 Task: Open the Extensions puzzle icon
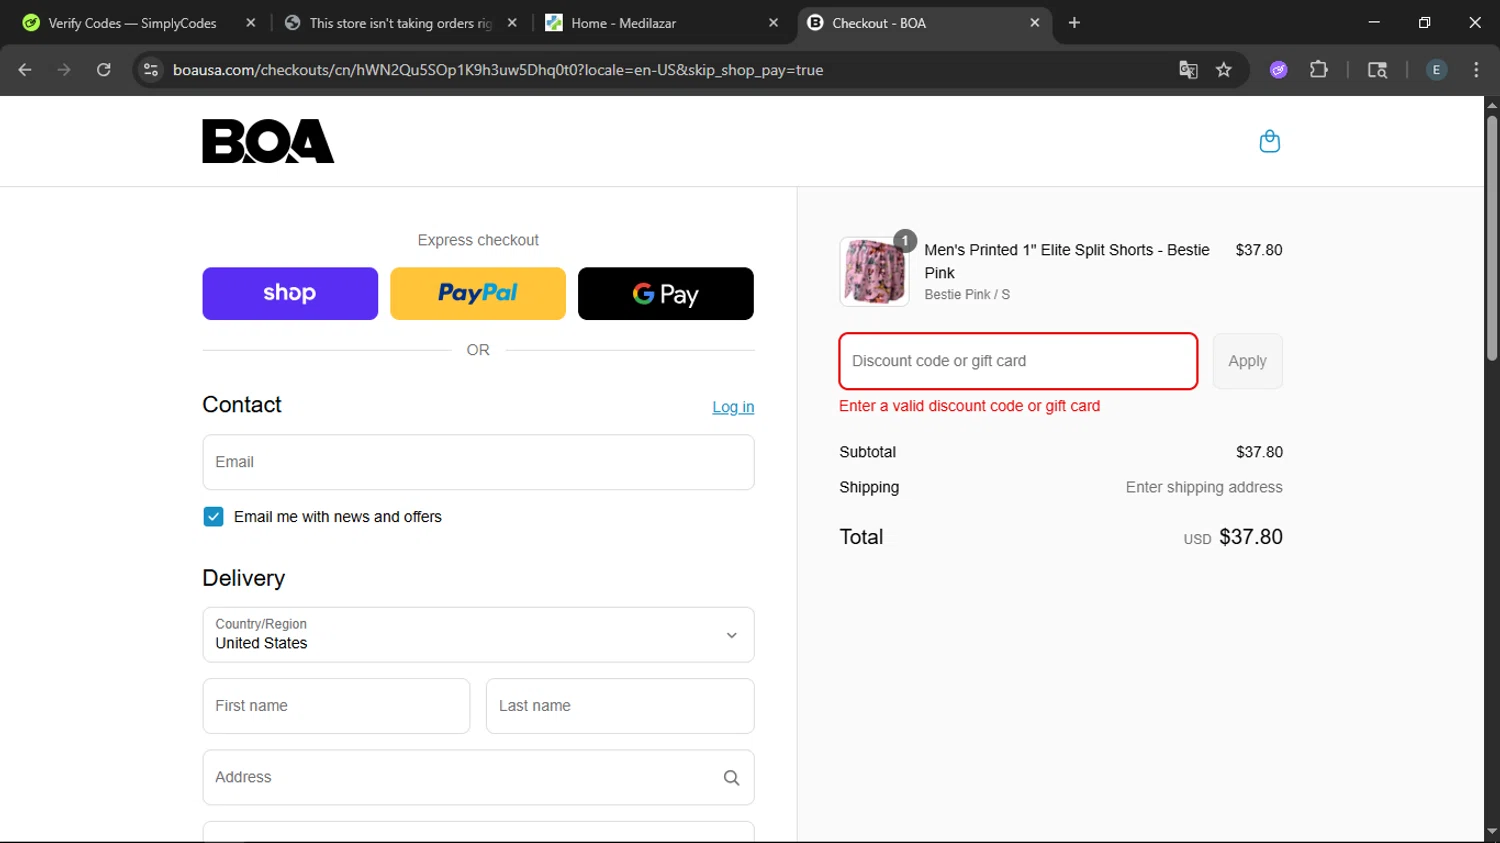(x=1319, y=70)
